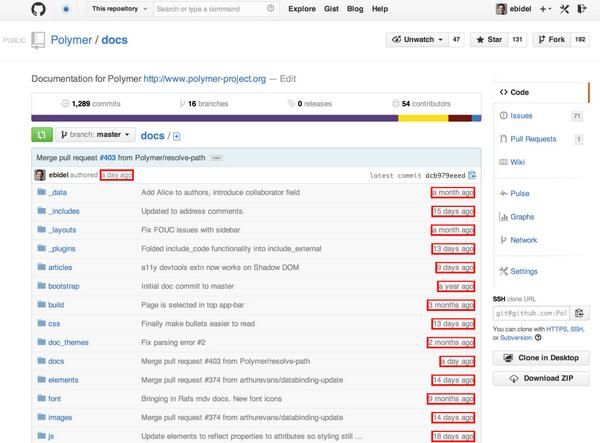The image size is (600, 443).
Task: Star the Polymer docs repository
Action: coord(489,39)
